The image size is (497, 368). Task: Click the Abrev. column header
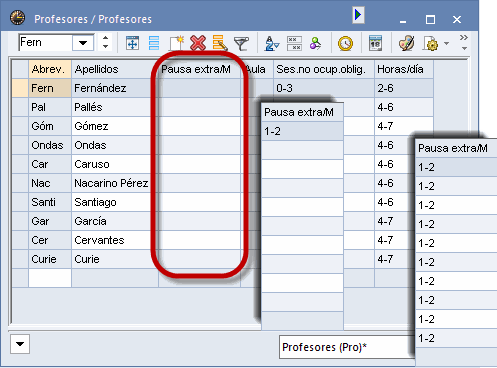(x=50, y=69)
